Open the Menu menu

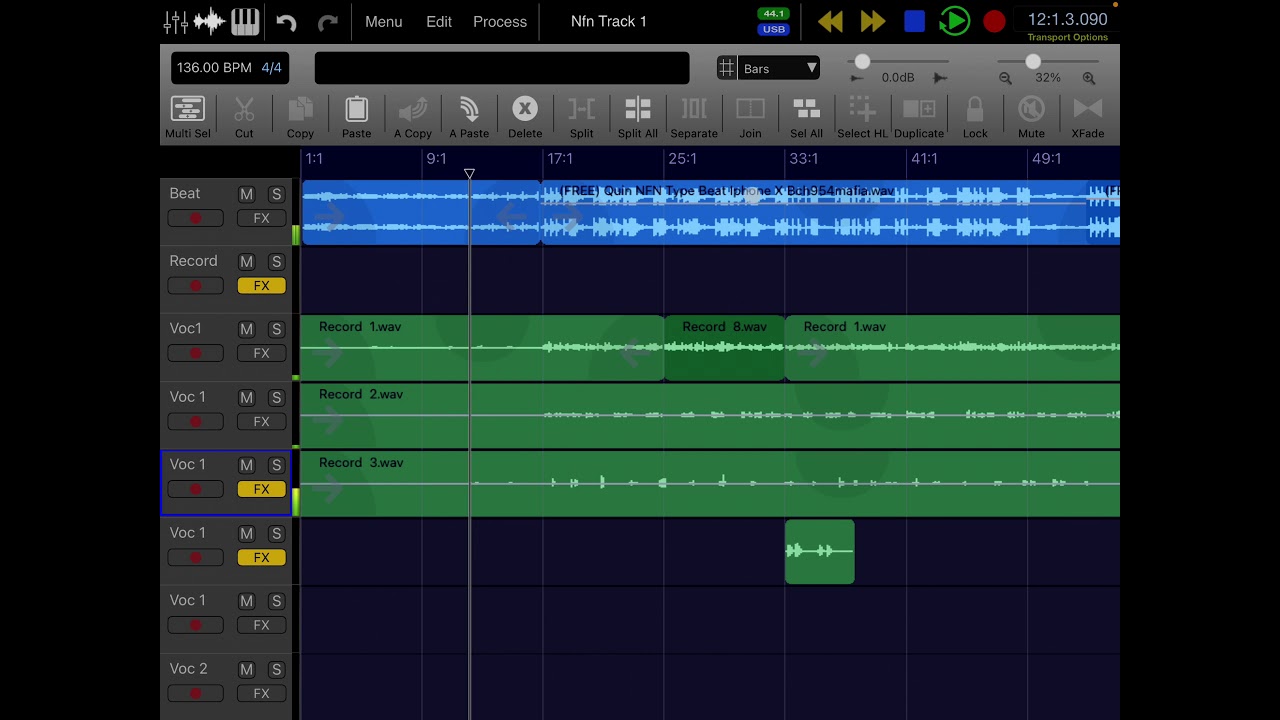coord(383,21)
